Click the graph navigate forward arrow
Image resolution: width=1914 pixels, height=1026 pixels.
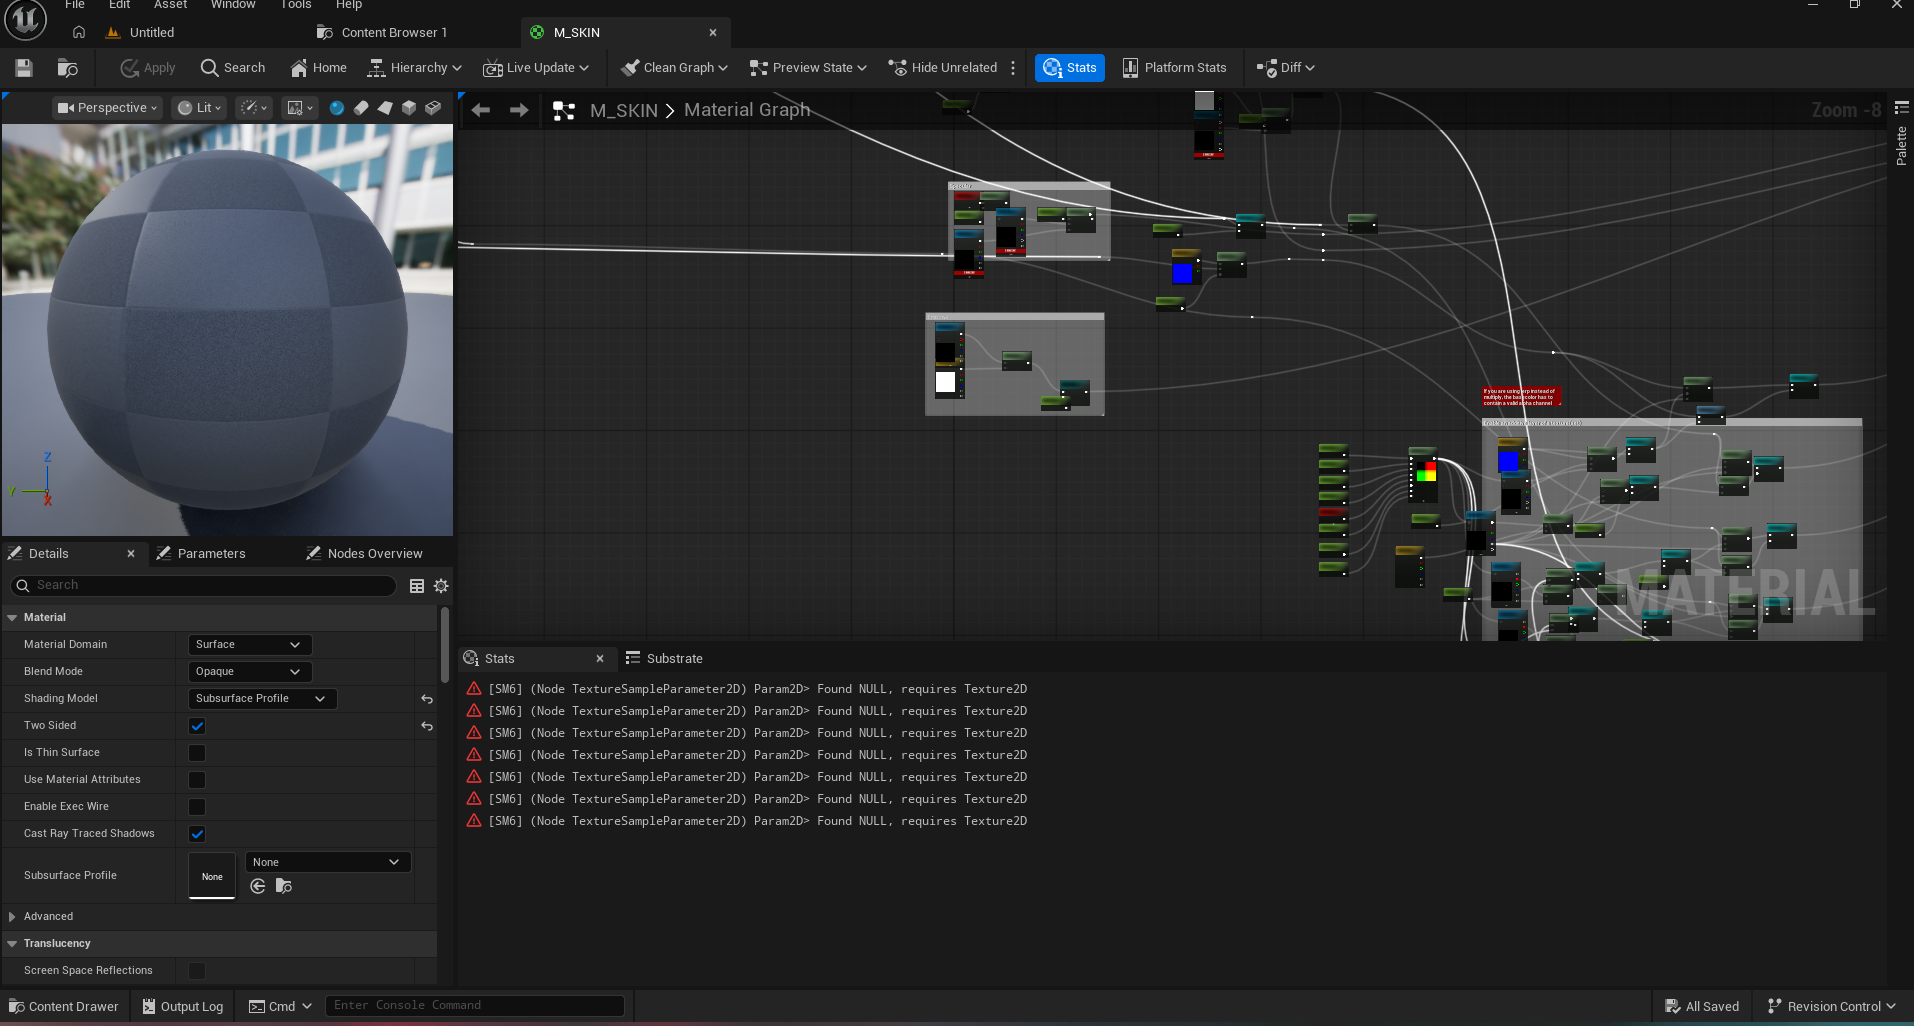tap(519, 110)
